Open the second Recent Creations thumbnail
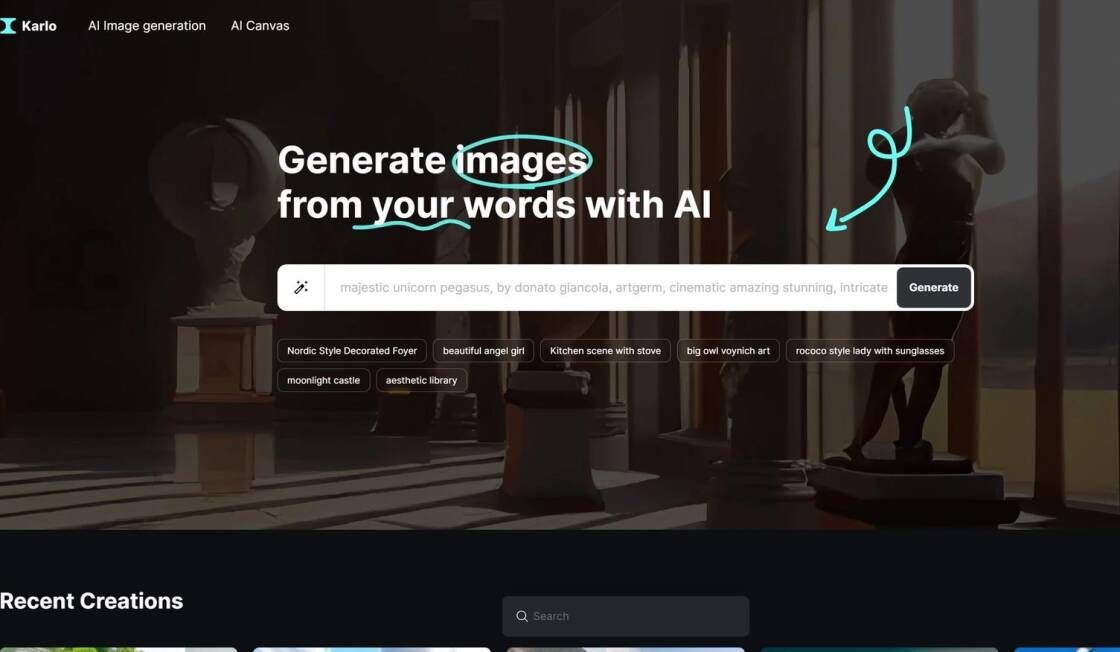Viewport: 1120px width, 652px height. point(372,650)
